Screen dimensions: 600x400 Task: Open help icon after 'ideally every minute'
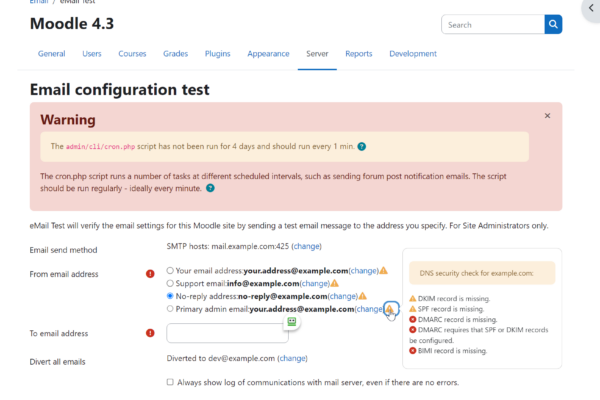210,188
